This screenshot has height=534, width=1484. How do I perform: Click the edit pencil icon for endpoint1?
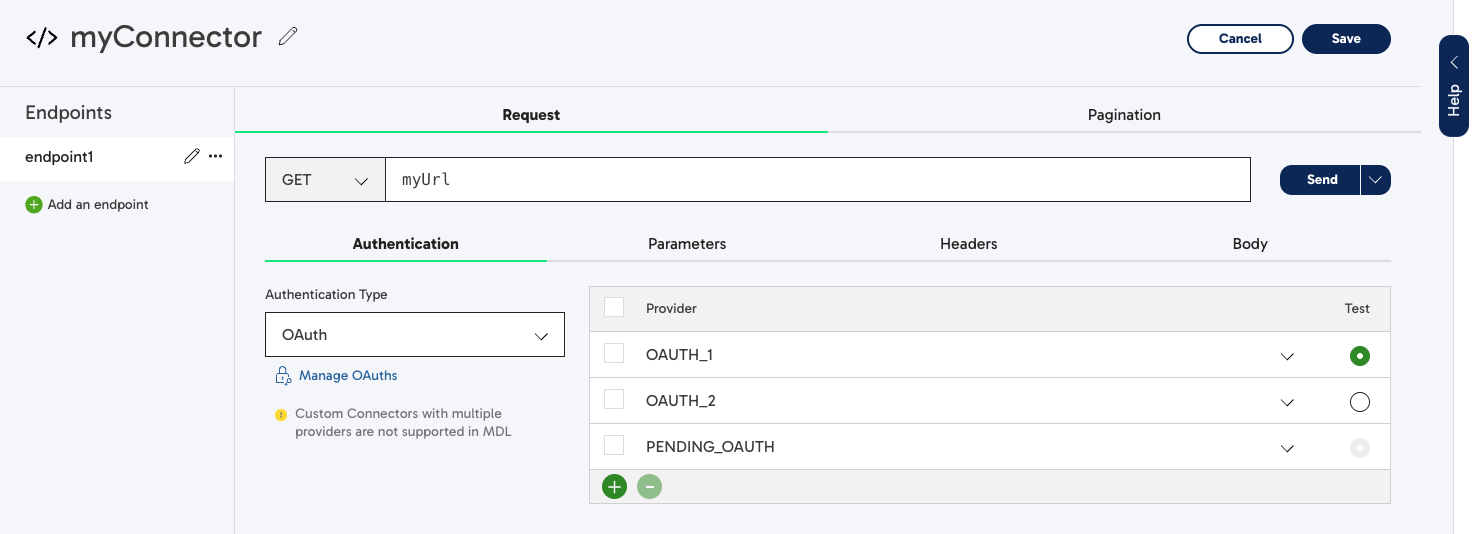tap(192, 157)
